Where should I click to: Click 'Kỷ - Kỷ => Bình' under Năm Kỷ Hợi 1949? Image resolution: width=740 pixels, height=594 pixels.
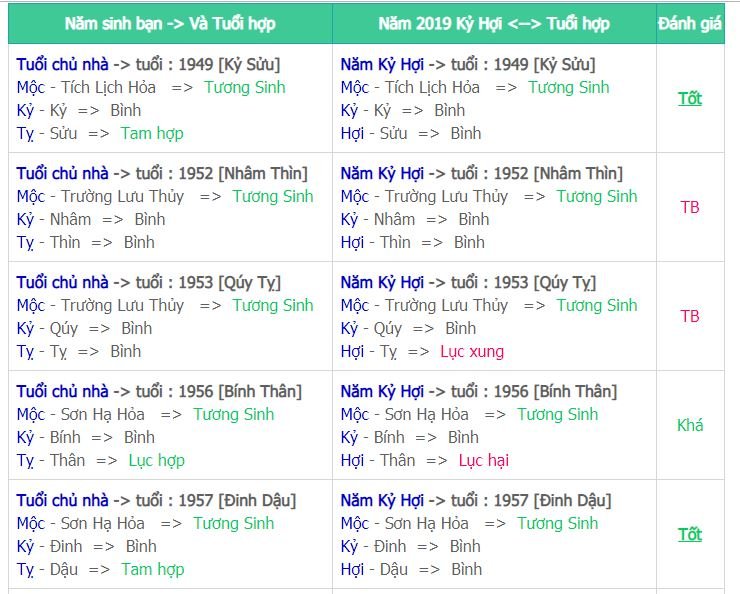click(403, 111)
